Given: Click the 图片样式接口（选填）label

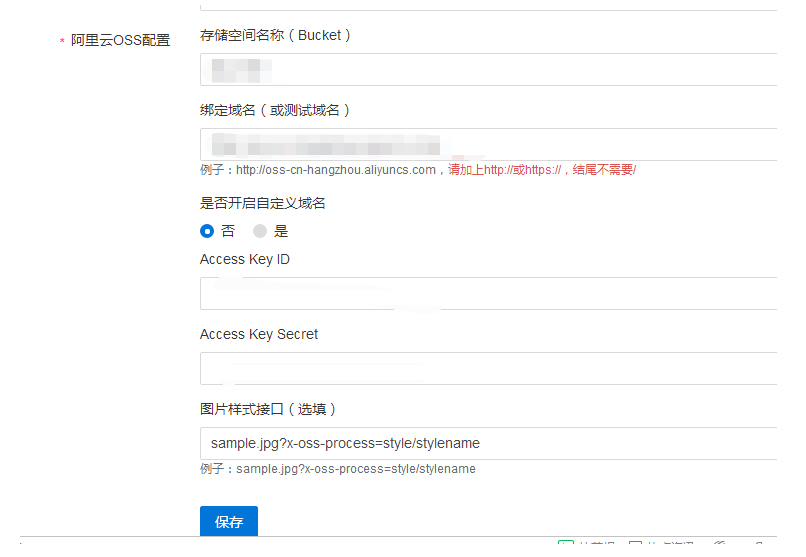Looking at the screenshot, I should tap(268, 409).
